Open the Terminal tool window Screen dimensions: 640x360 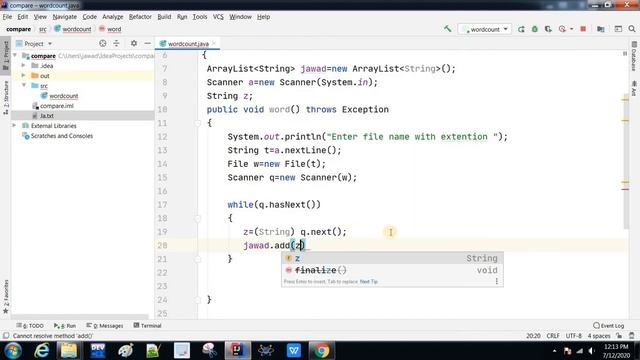[148, 326]
